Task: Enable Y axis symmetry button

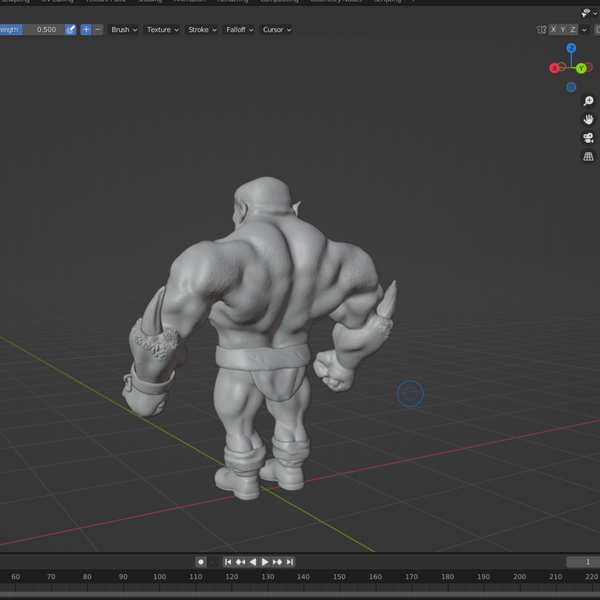Action: point(563,30)
